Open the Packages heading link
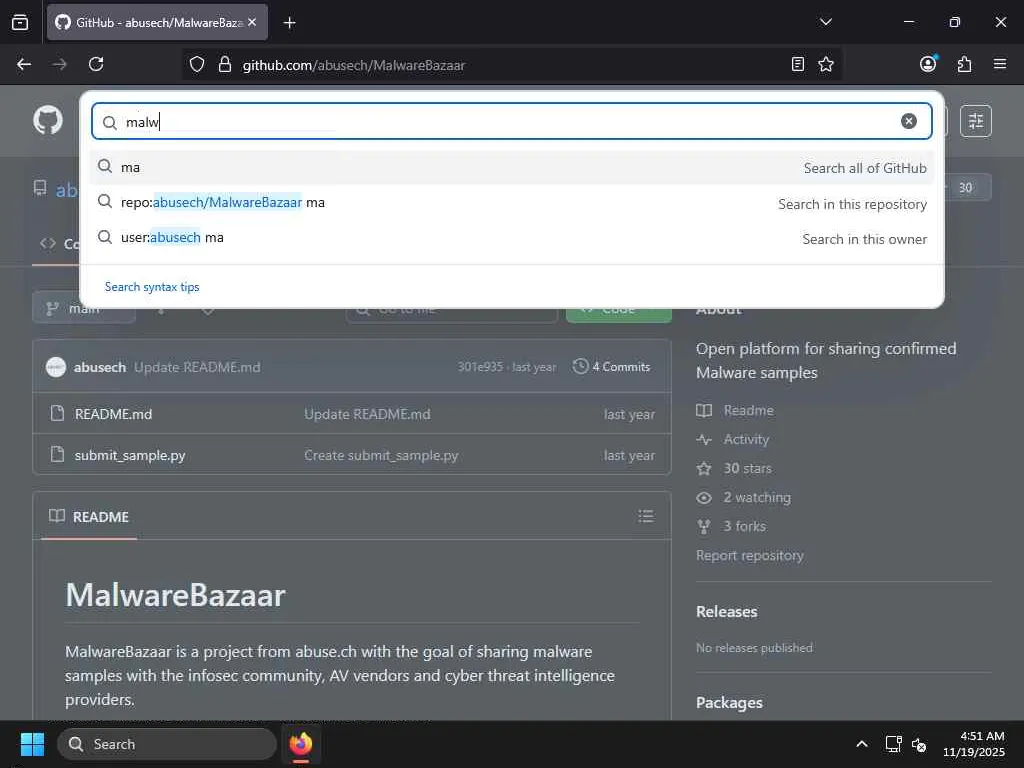 click(x=729, y=703)
